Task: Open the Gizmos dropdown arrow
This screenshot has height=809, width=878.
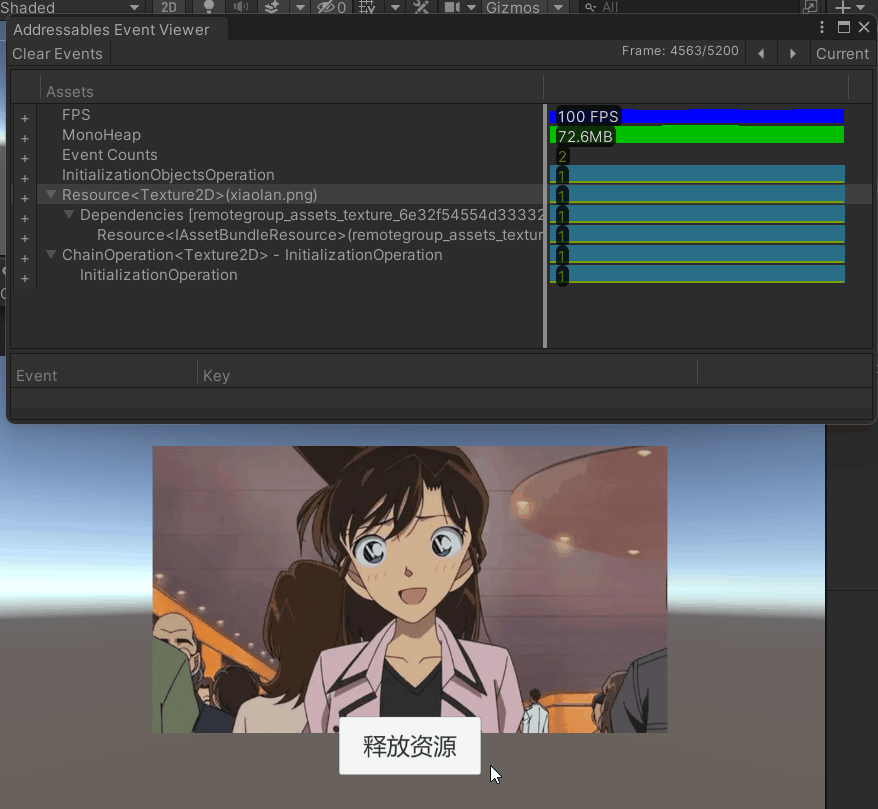Action: [x=558, y=7]
